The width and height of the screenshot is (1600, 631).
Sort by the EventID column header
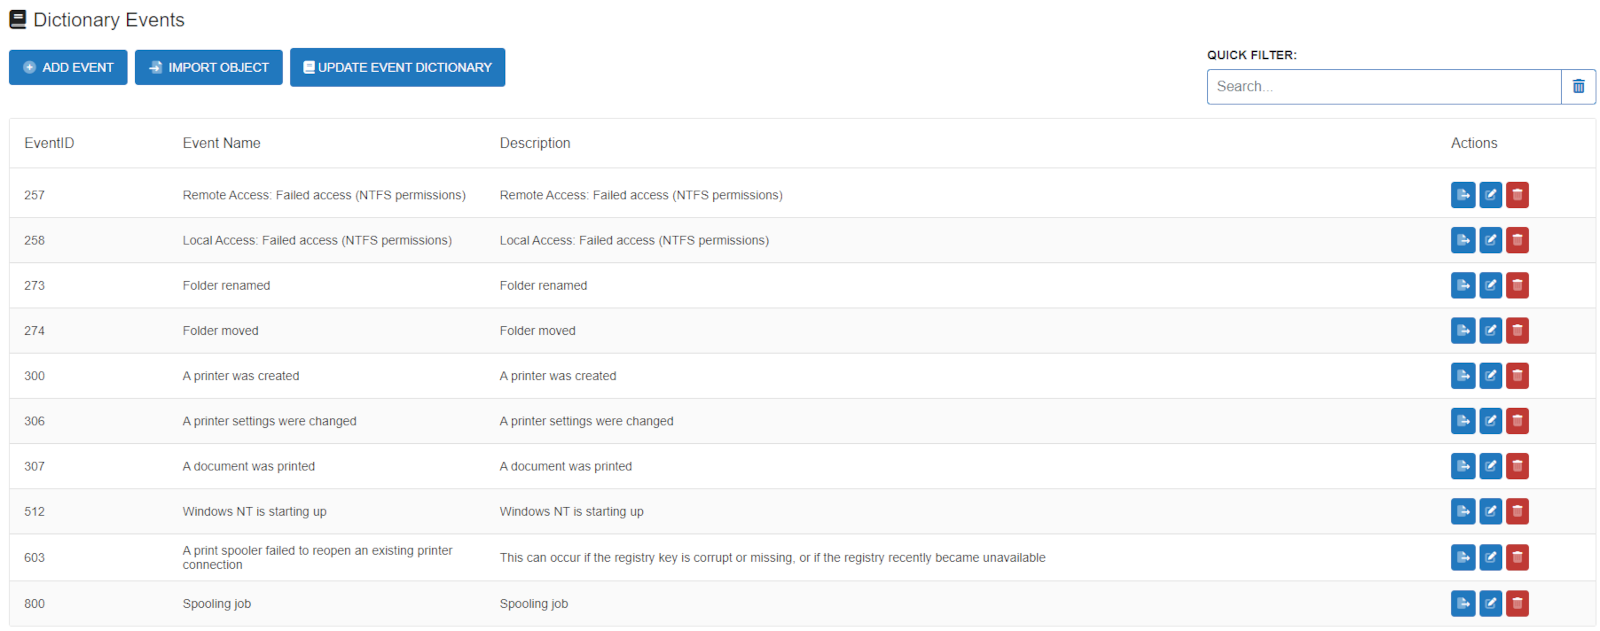click(49, 143)
